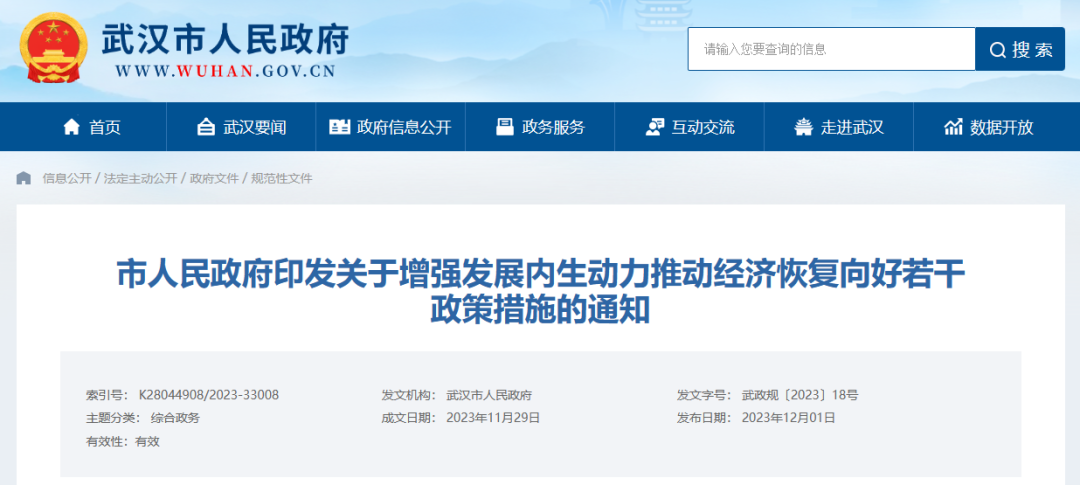The height and width of the screenshot is (485, 1080).
Task: Click the people icon beside 互动交流
Action: coord(654,127)
